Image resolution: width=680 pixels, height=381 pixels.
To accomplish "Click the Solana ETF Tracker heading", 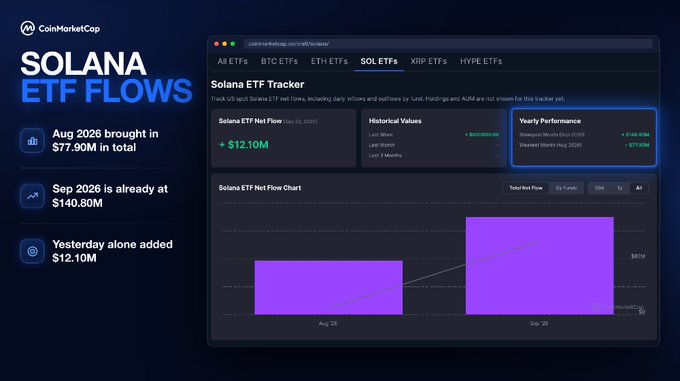I will coord(257,85).
